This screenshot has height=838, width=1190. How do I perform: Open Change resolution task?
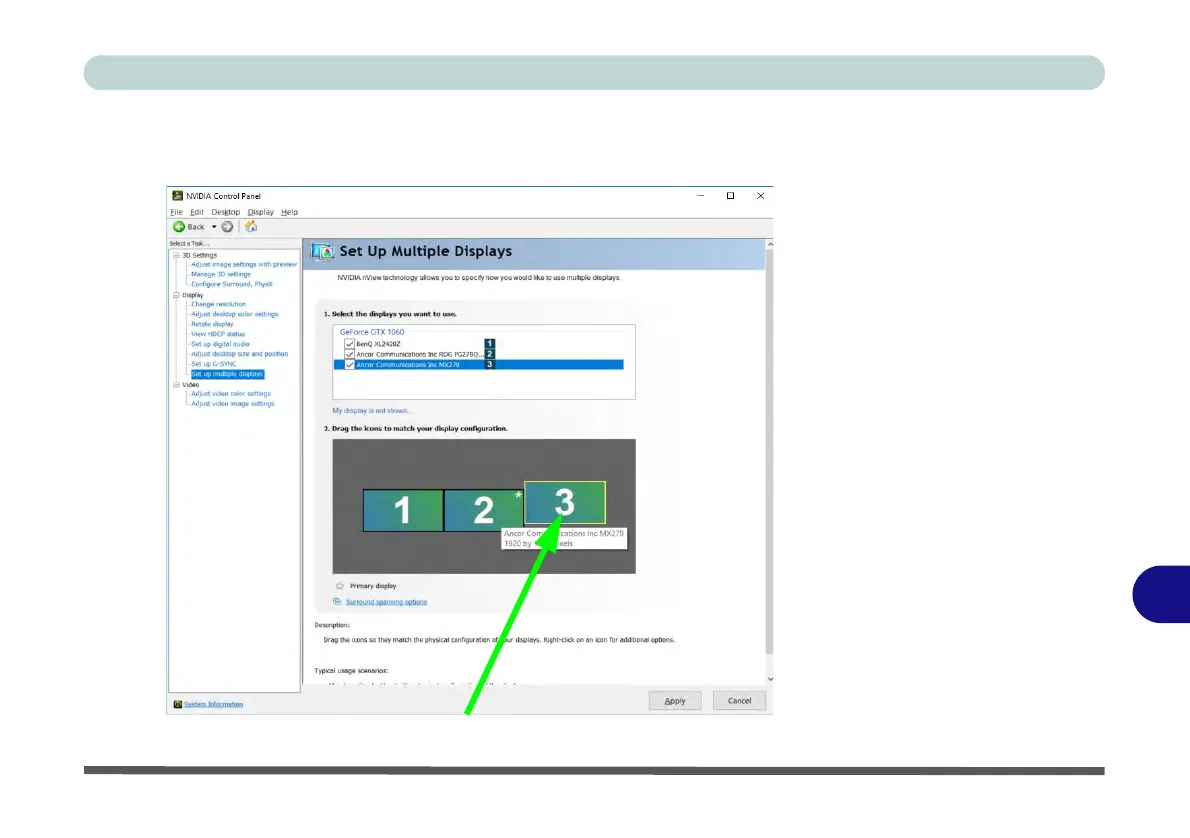click(x=219, y=304)
